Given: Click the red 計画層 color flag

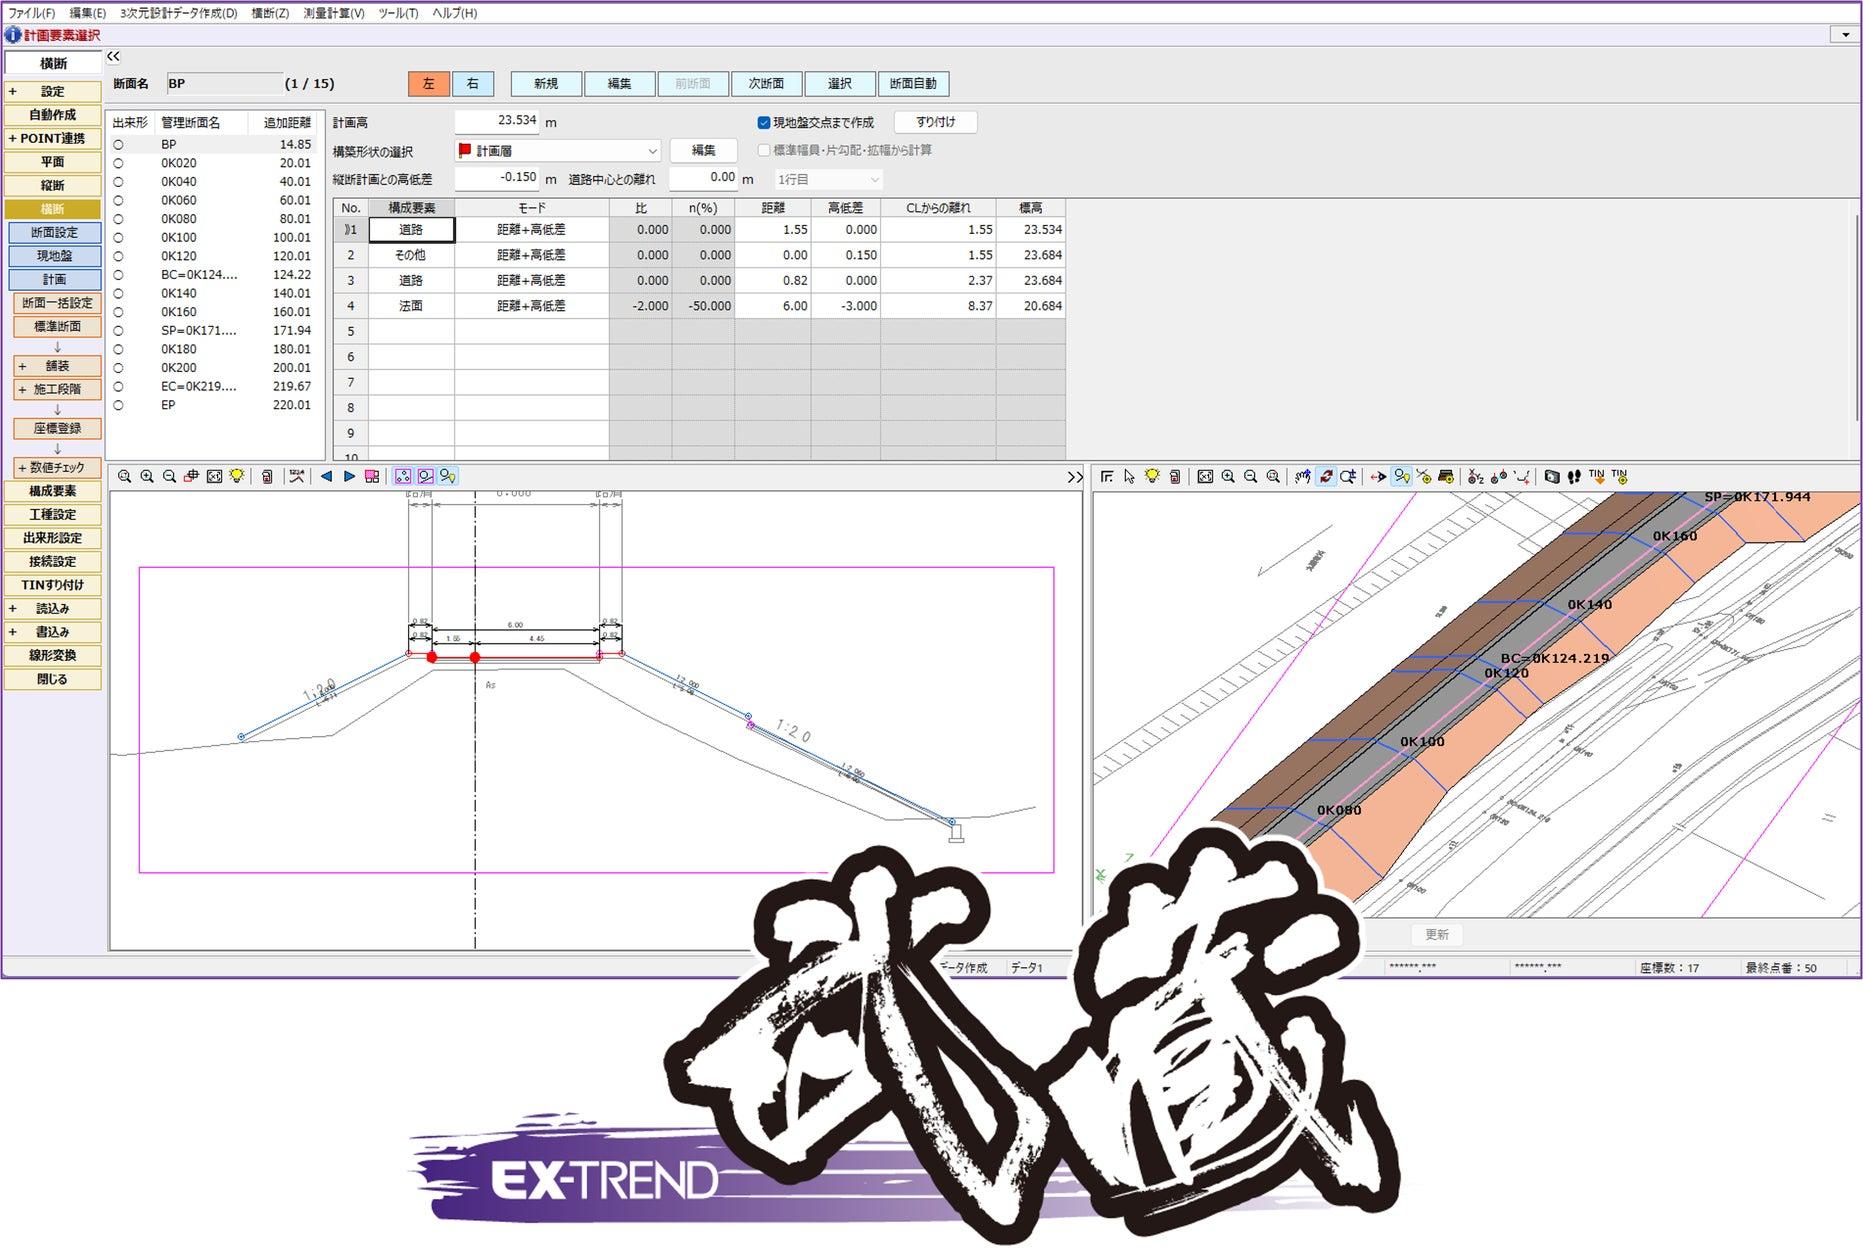Looking at the screenshot, I should (x=465, y=151).
